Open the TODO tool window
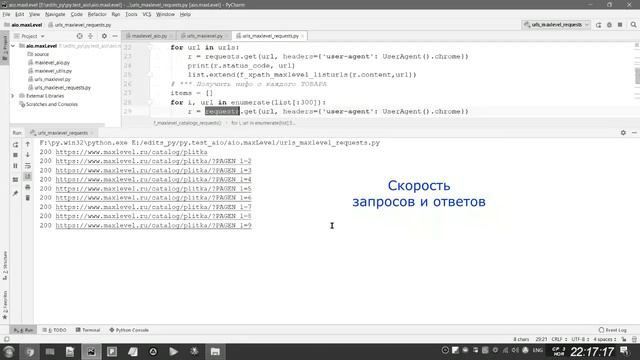Viewport: 640px width, 360px height. tap(54, 330)
